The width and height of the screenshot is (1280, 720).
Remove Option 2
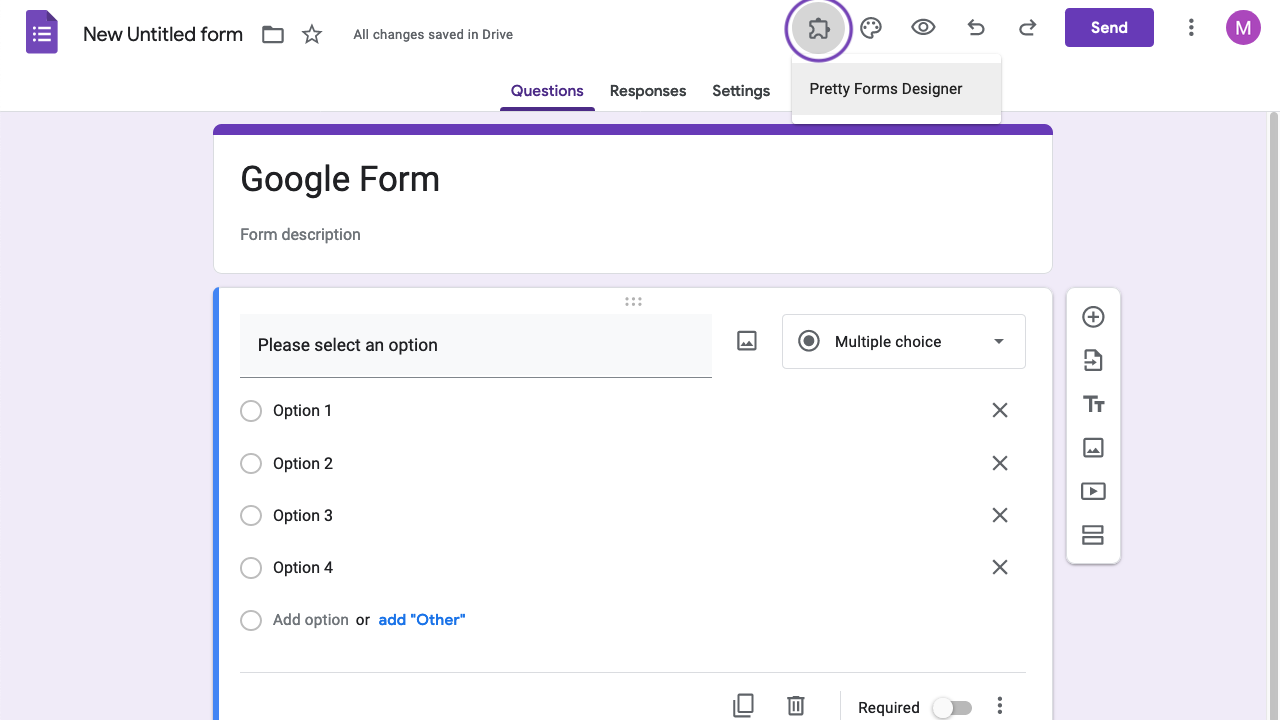tap(999, 463)
